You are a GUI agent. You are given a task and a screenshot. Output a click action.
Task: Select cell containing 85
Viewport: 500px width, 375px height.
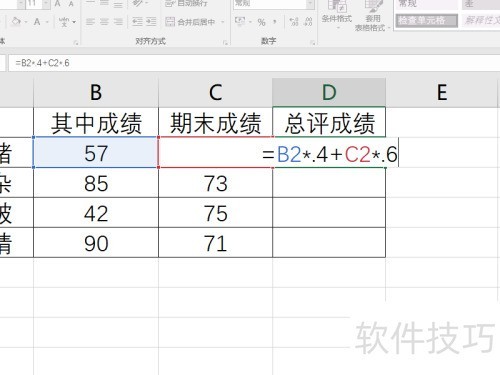[x=96, y=183]
